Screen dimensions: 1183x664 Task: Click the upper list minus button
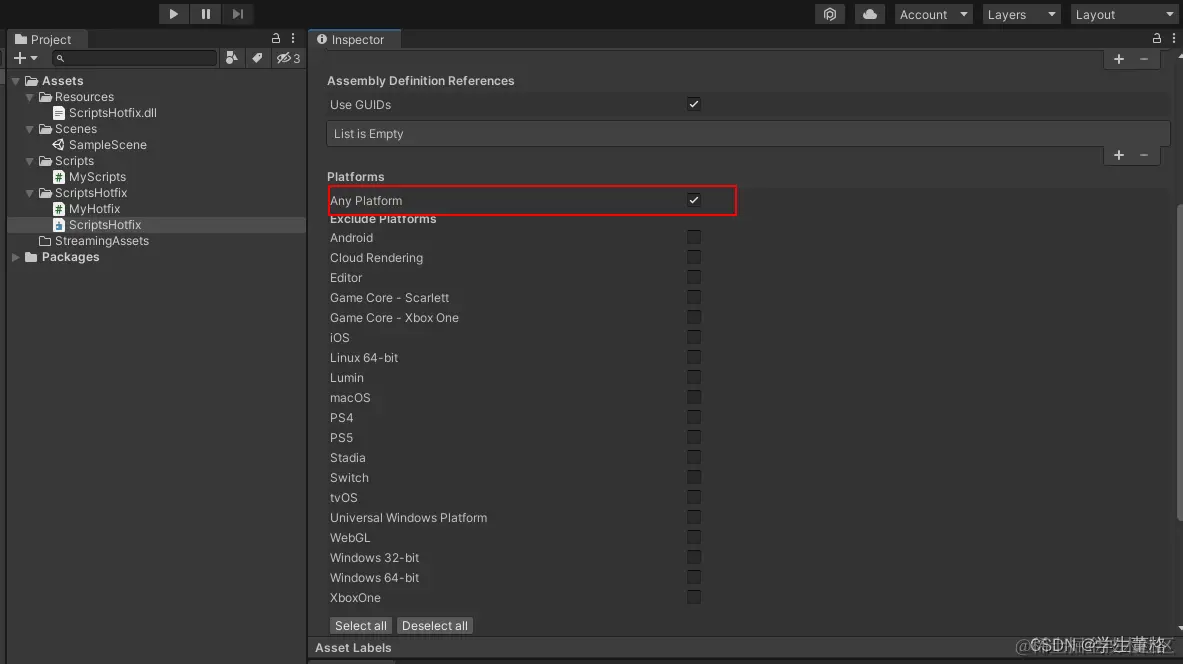click(1144, 59)
